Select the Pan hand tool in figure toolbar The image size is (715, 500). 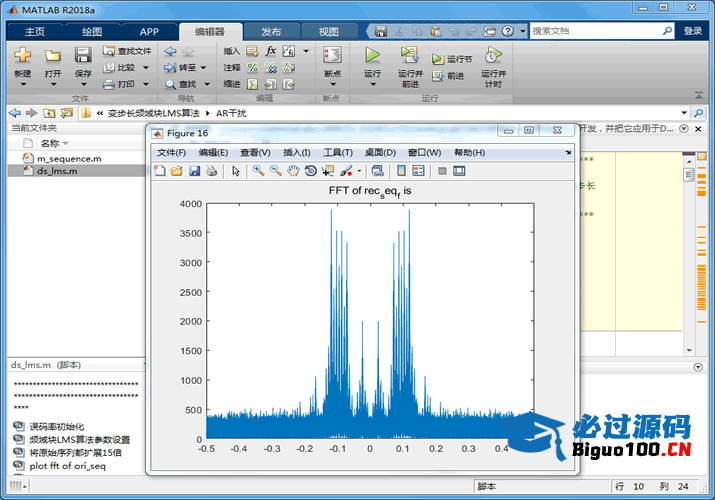point(293,171)
